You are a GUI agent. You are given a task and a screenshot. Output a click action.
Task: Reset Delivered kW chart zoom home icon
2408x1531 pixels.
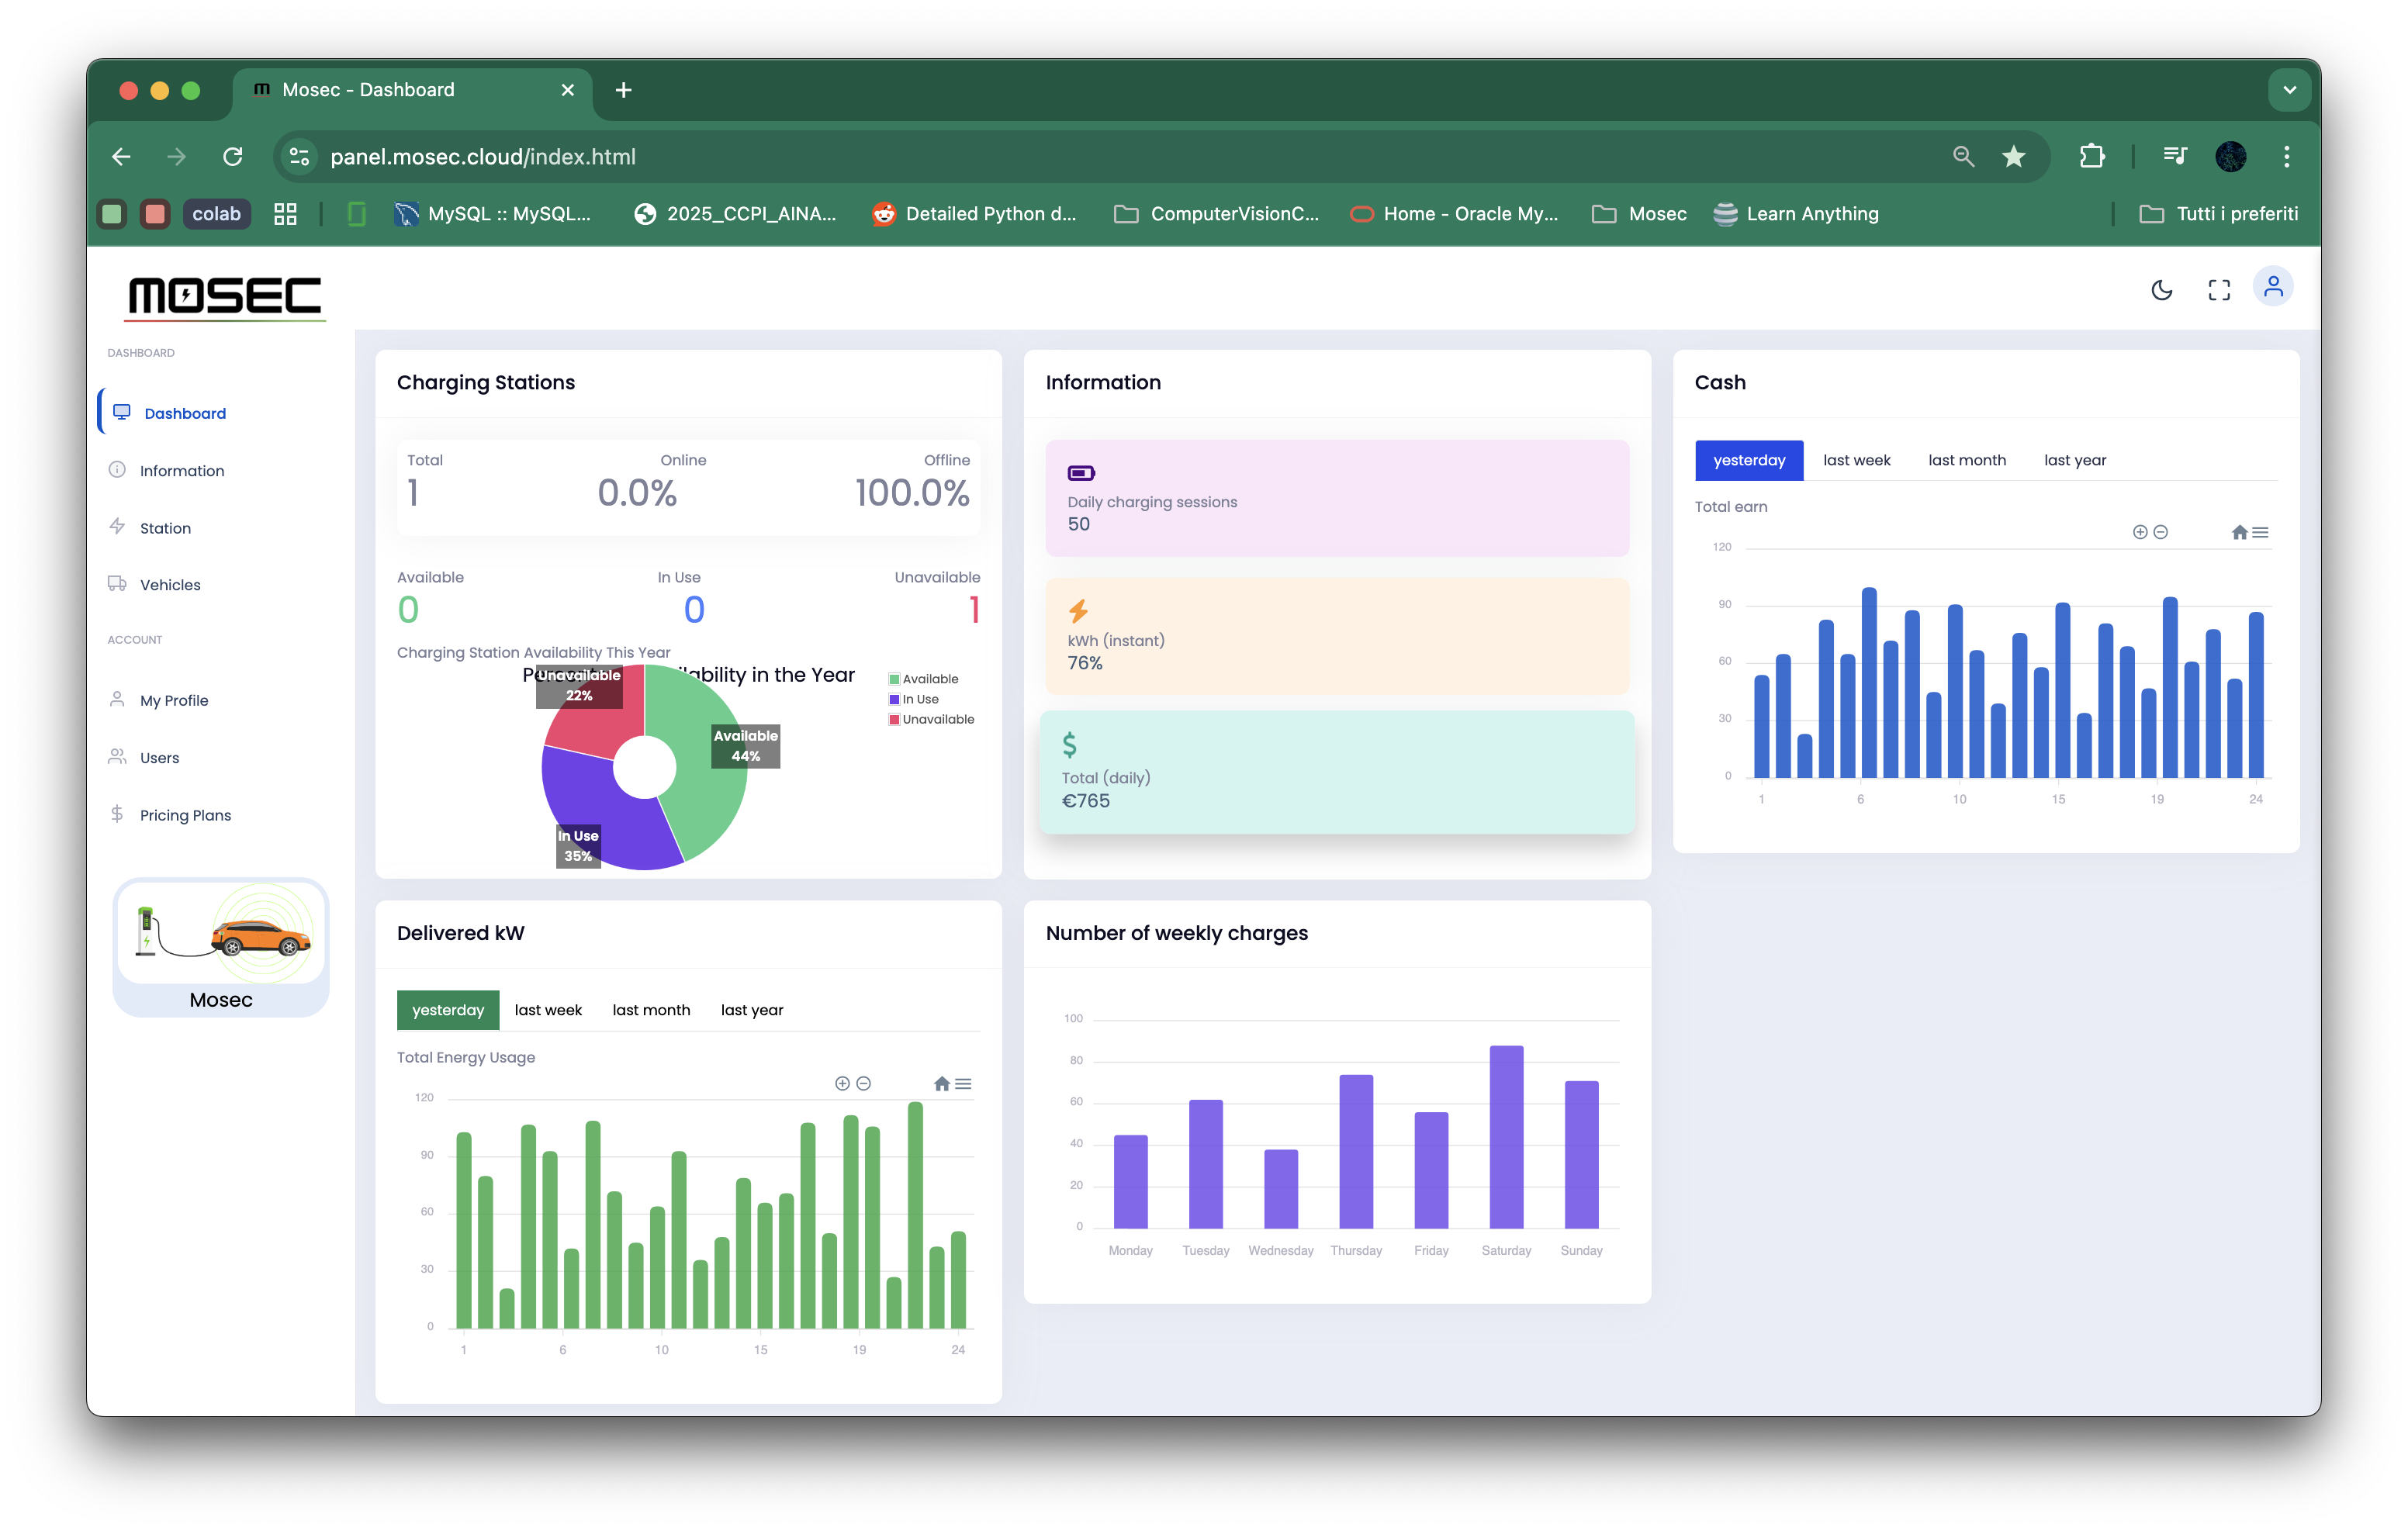[941, 1083]
